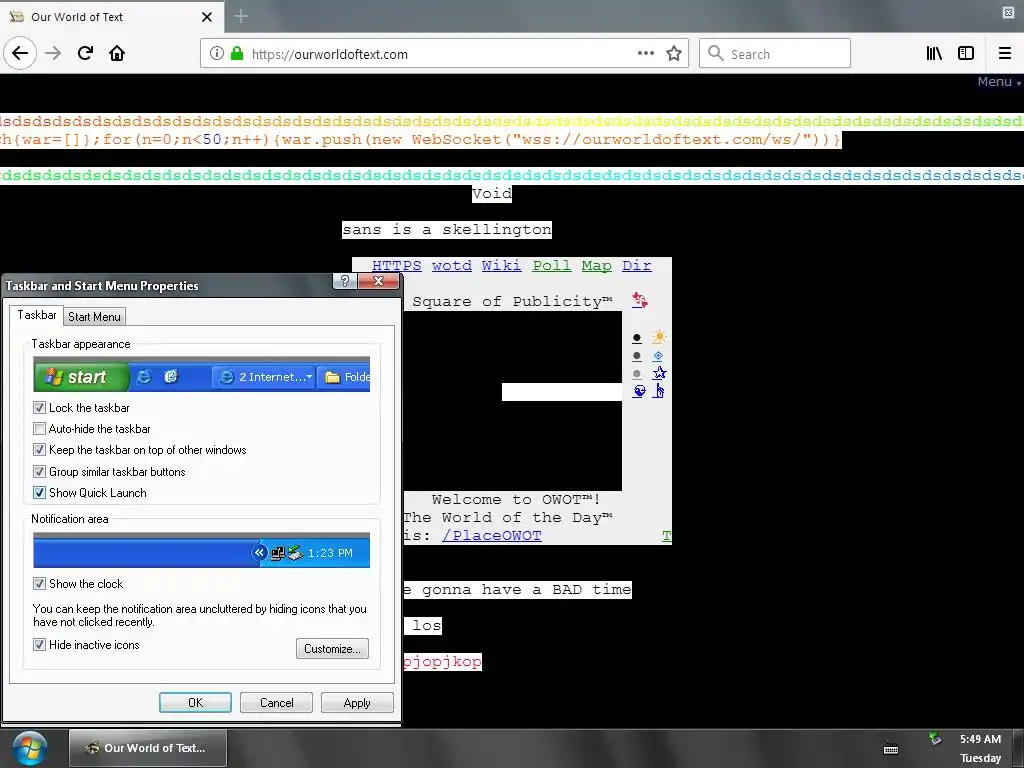Click the blue star icon link

pyautogui.click(x=659, y=373)
